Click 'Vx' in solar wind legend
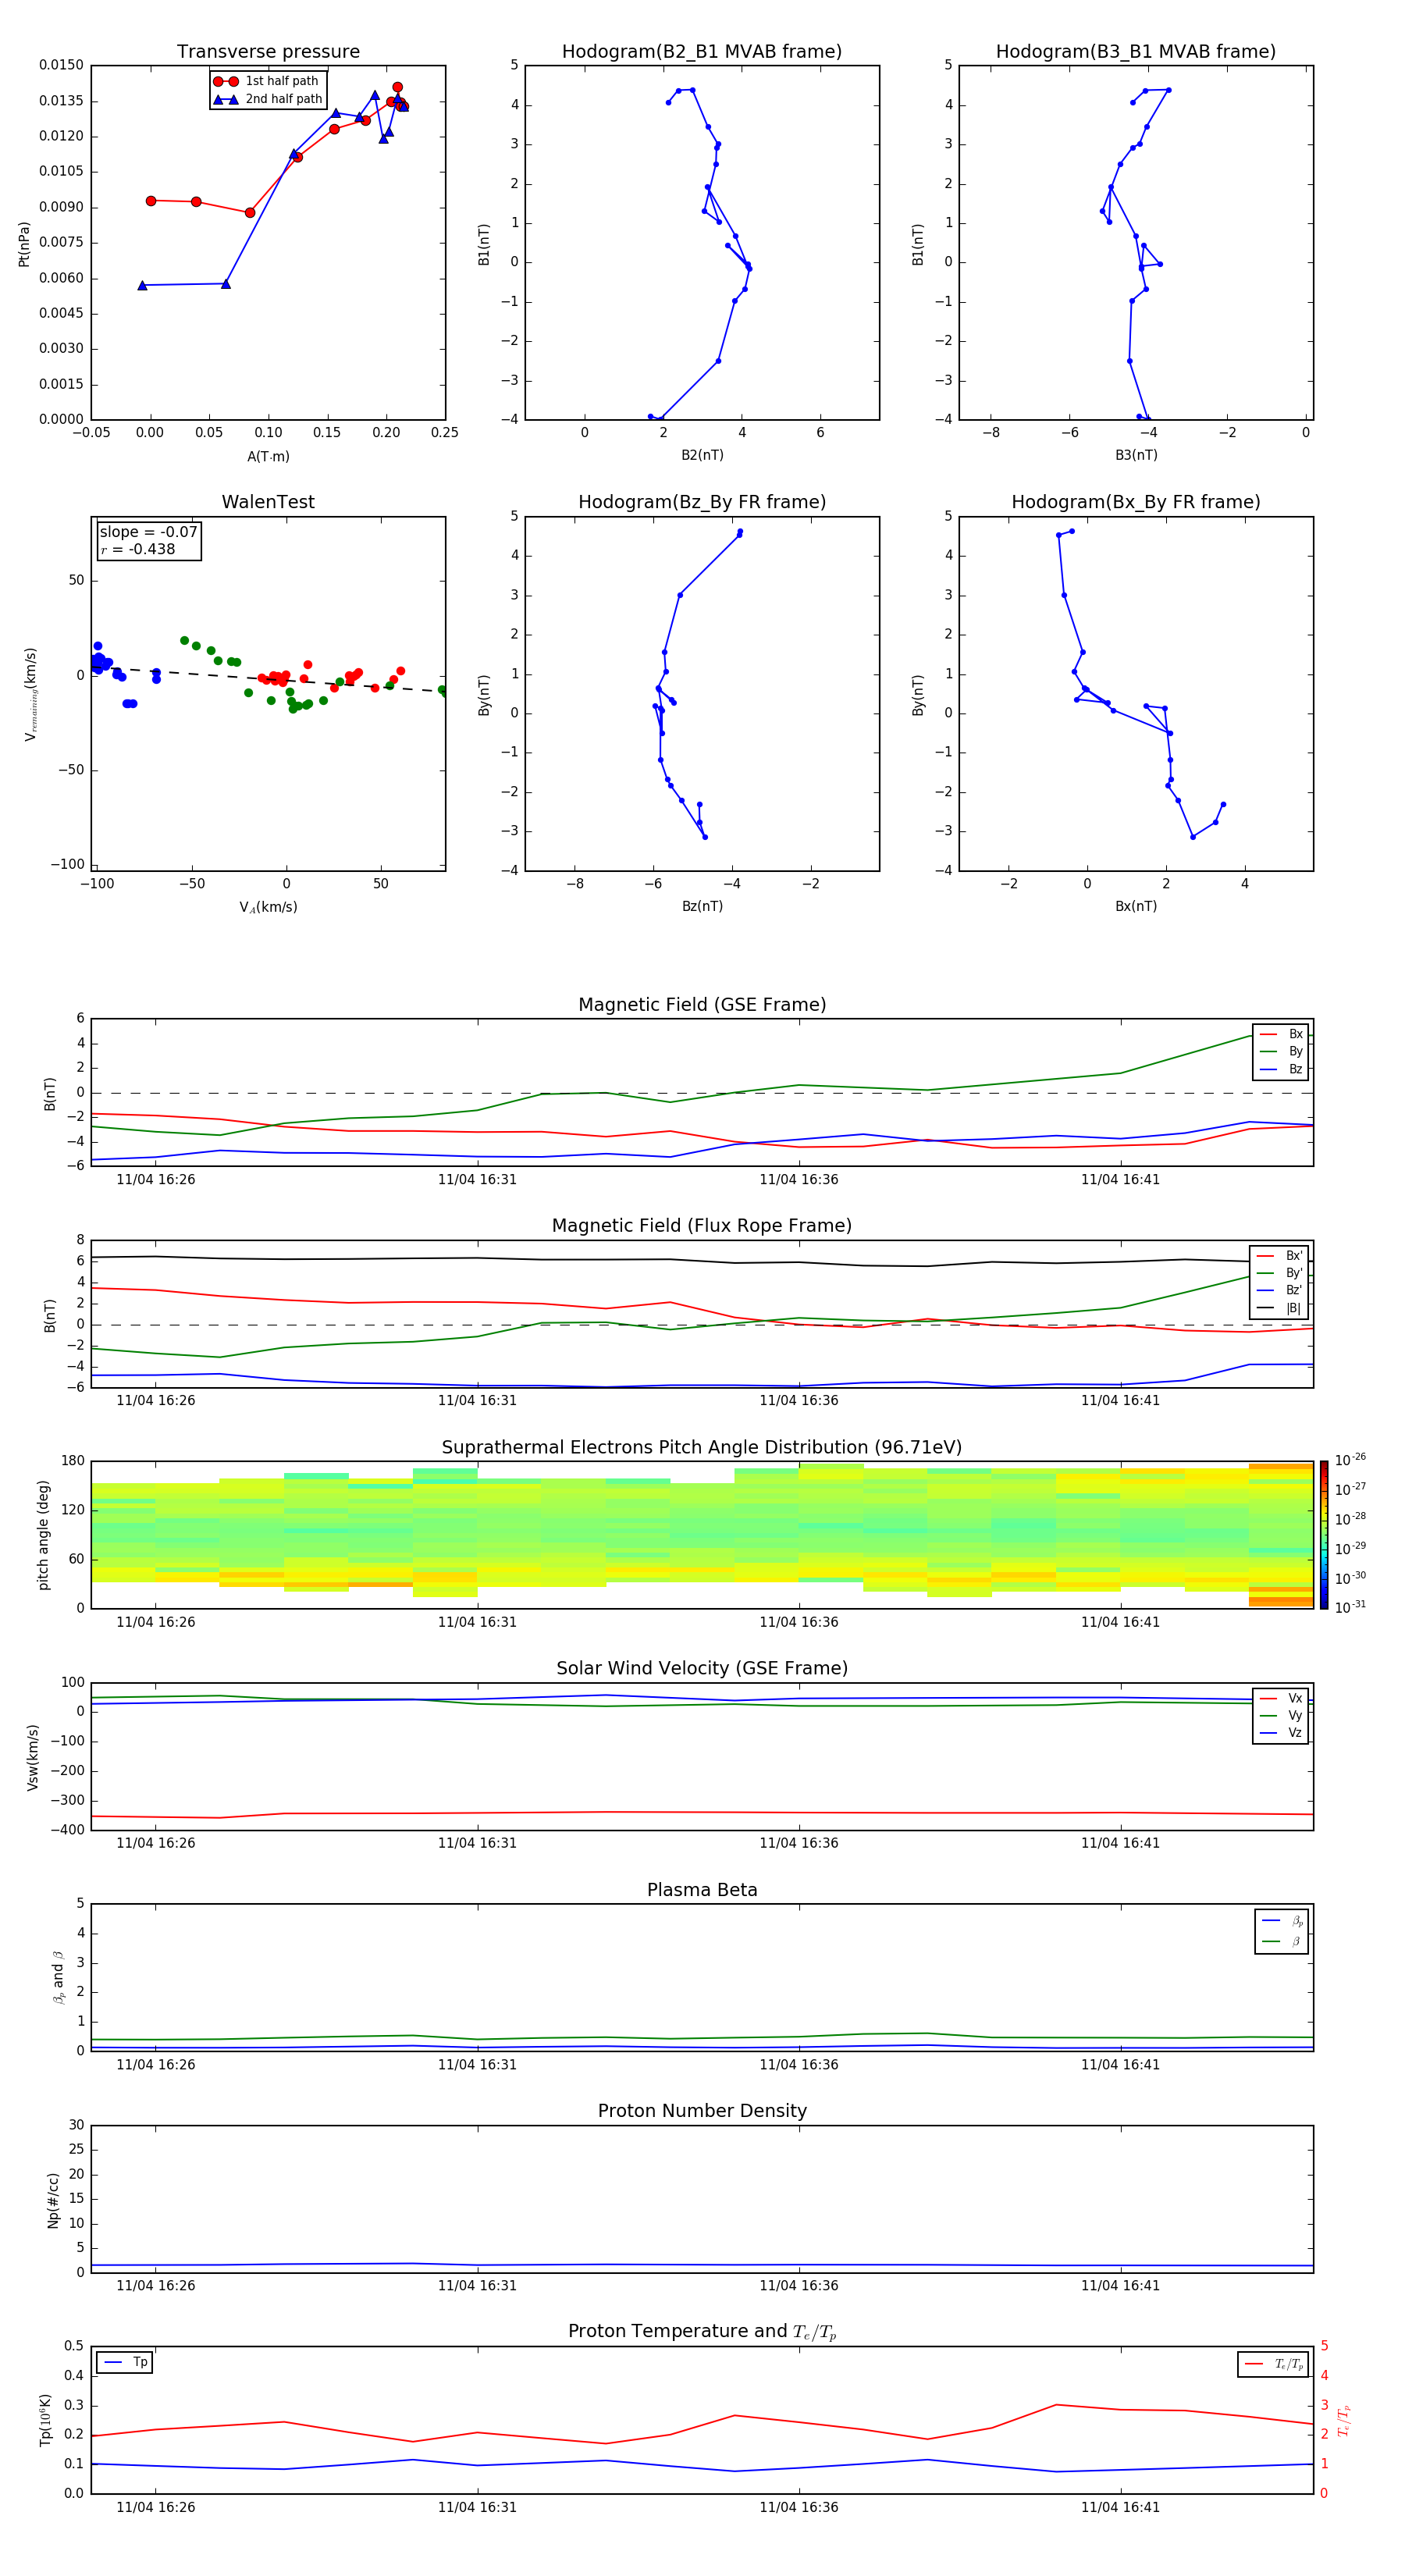The width and height of the screenshot is (1405, 2576). pyautogui.click(x=1295, y=1698)
